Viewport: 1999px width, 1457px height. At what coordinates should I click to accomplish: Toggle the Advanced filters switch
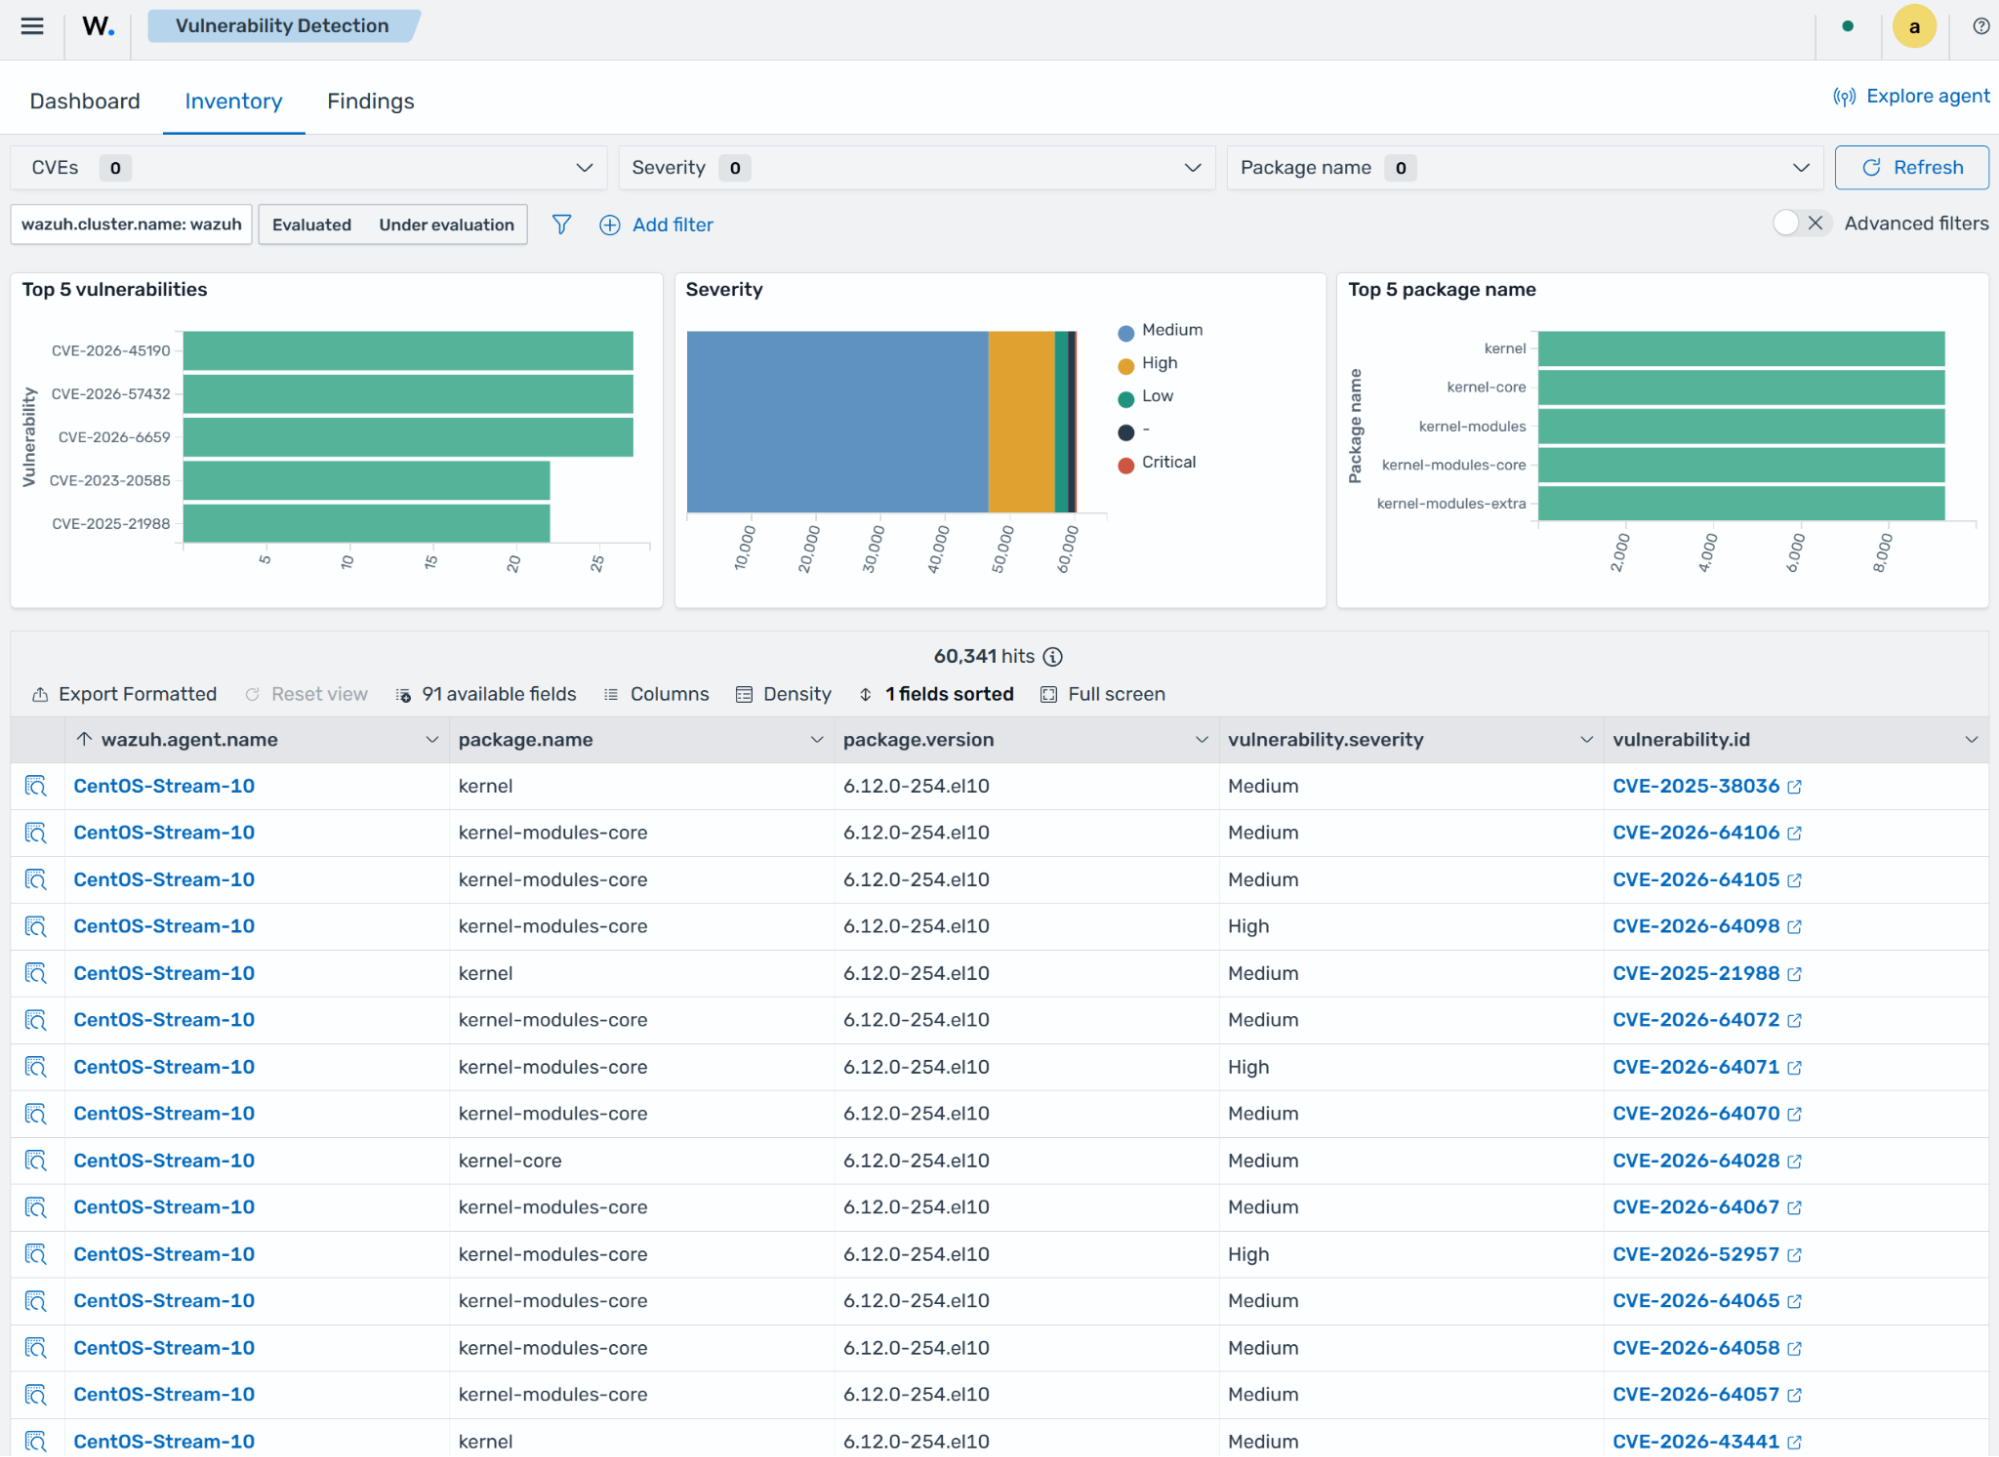pos(1802,223)
